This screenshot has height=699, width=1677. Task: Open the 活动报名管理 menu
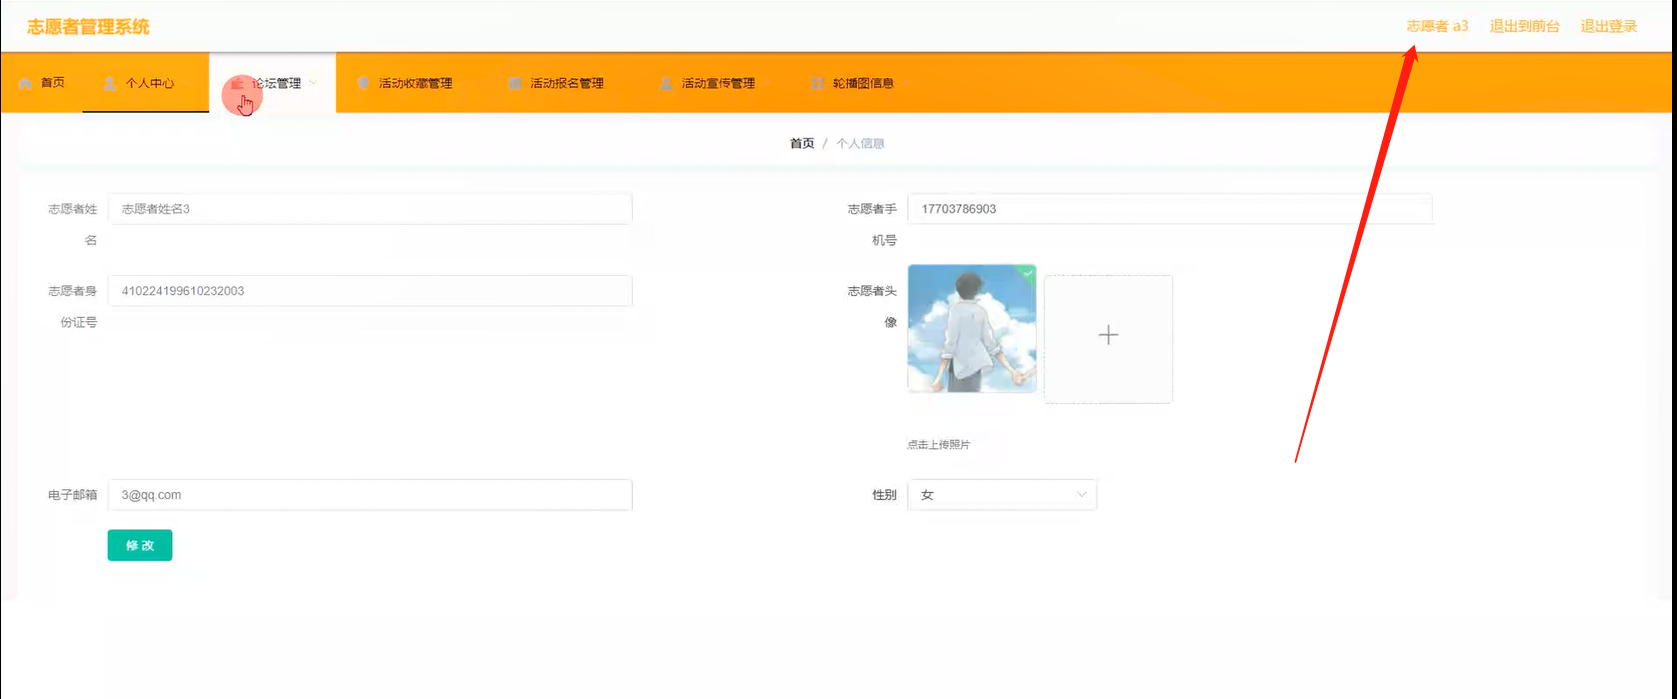[x=566, y=83]
